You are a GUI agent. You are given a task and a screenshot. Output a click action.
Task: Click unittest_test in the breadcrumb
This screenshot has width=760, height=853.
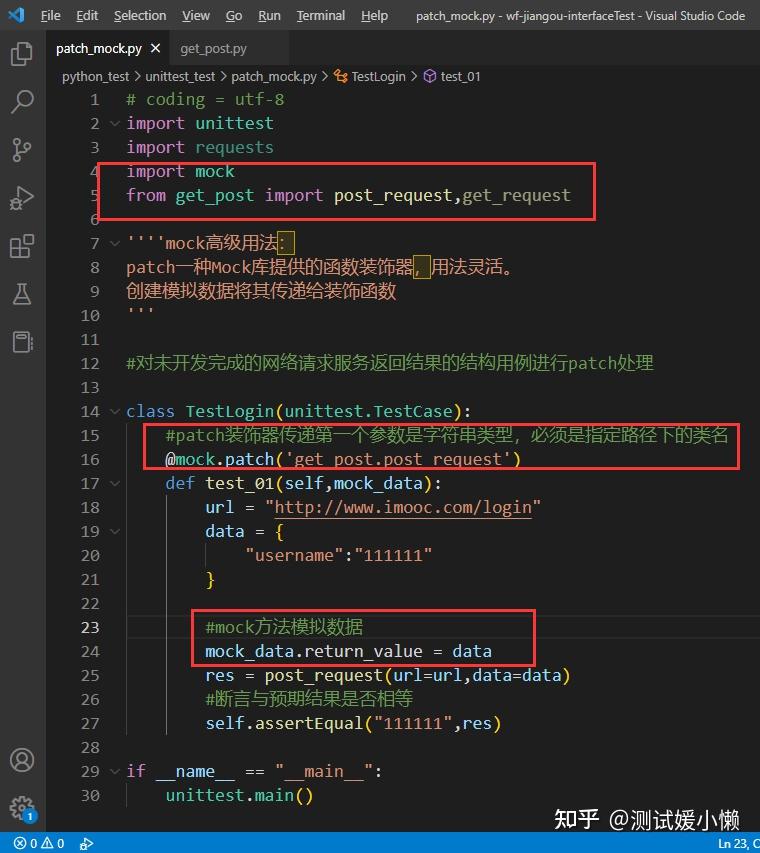(180, 77)
